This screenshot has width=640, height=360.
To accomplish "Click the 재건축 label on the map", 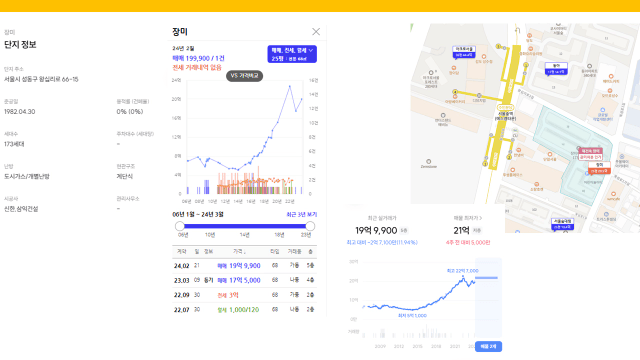I will [590, 153].
